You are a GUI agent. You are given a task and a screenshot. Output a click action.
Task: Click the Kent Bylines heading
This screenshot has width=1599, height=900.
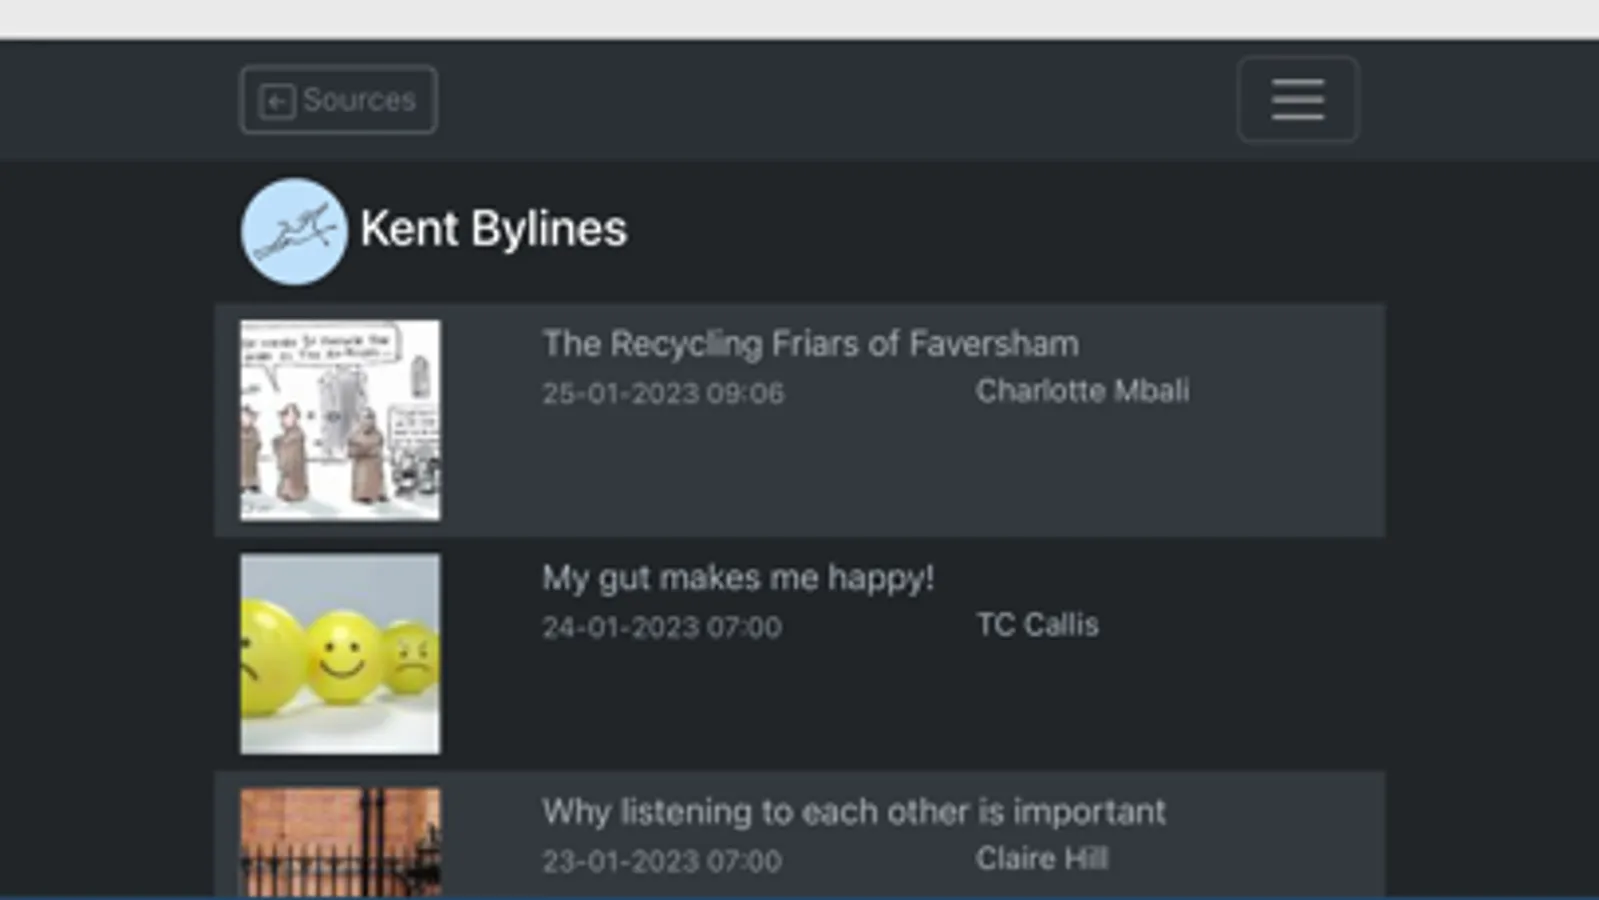493,229
